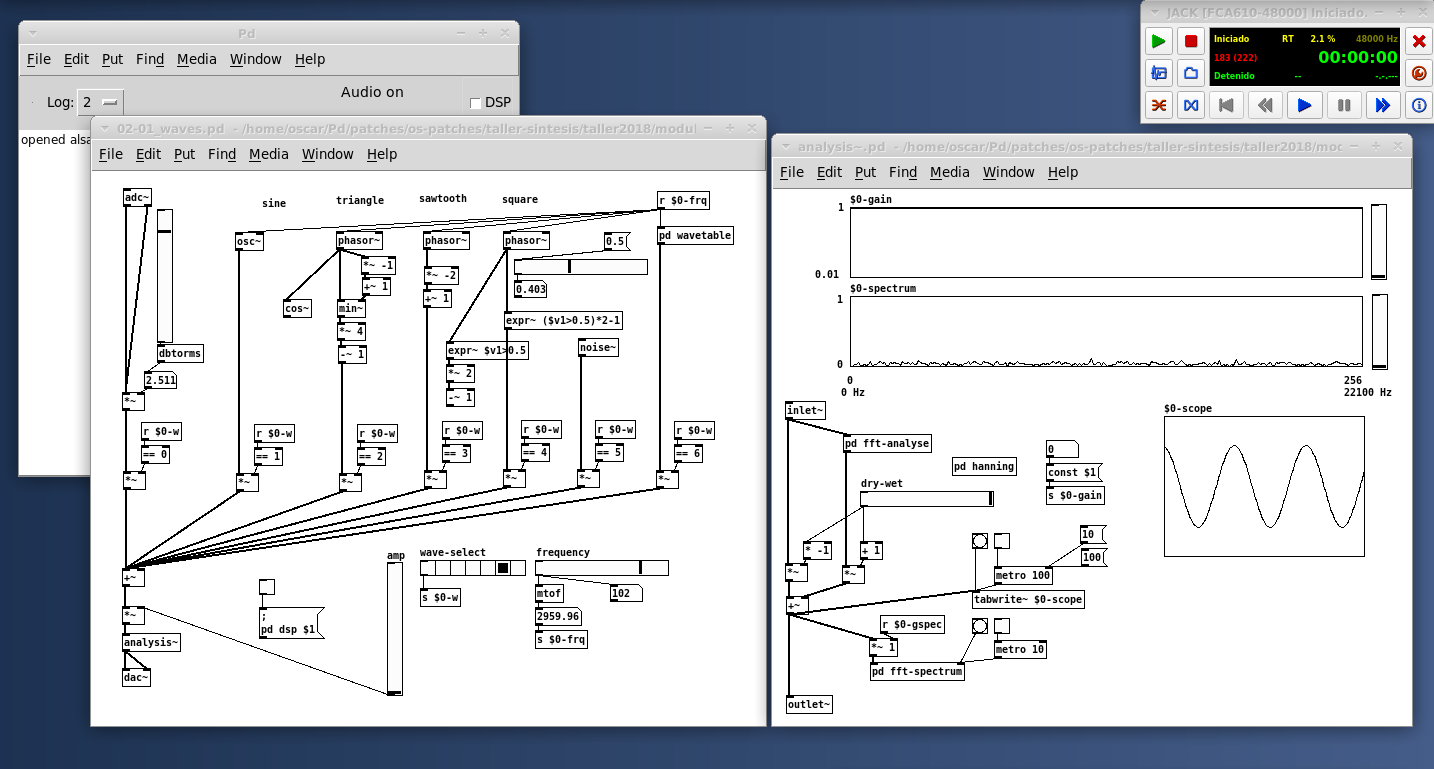1434x769 pixels.
Task: Open the Put menu in analysis~.pd window
Action: 865,172
